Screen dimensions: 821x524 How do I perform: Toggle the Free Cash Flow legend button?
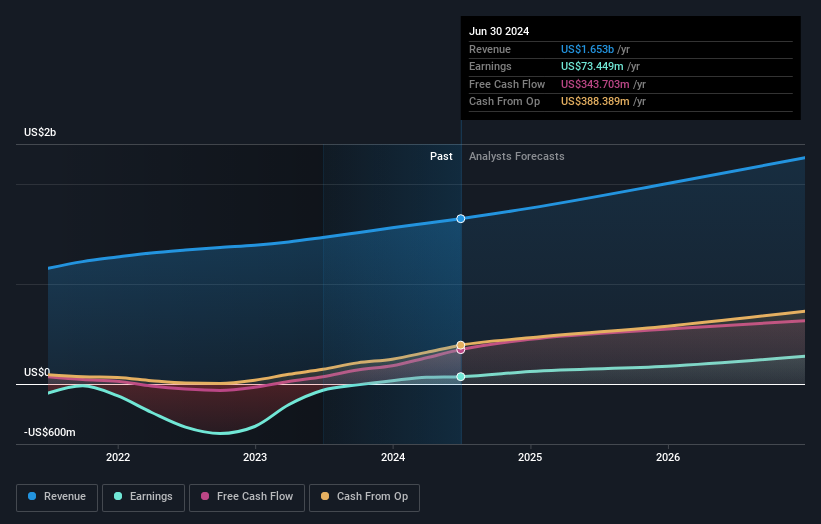tap(247, 497)
